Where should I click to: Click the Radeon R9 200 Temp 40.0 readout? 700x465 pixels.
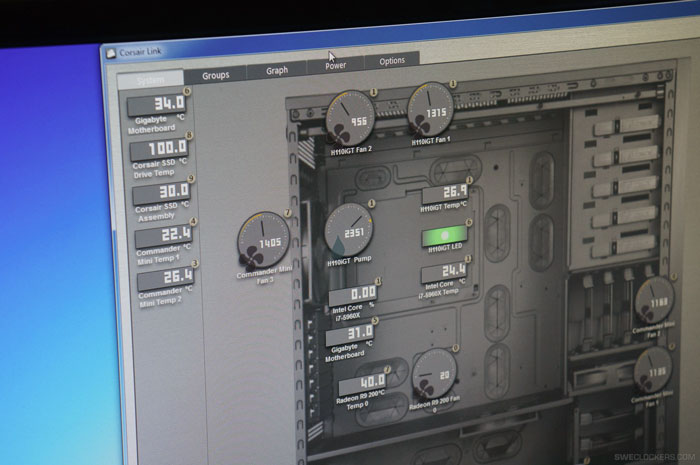click(x=362, y=383)
